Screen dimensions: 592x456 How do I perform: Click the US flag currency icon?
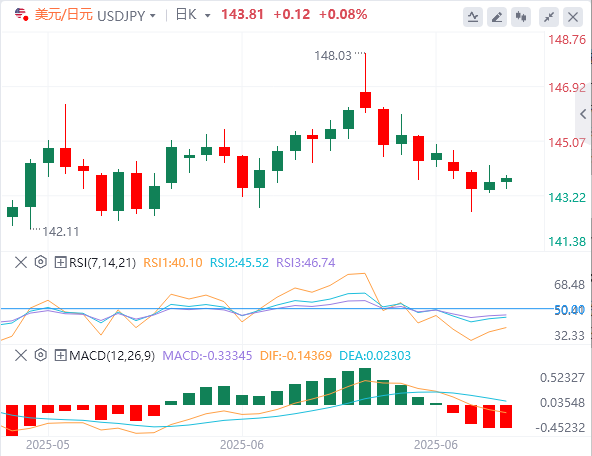21,15
